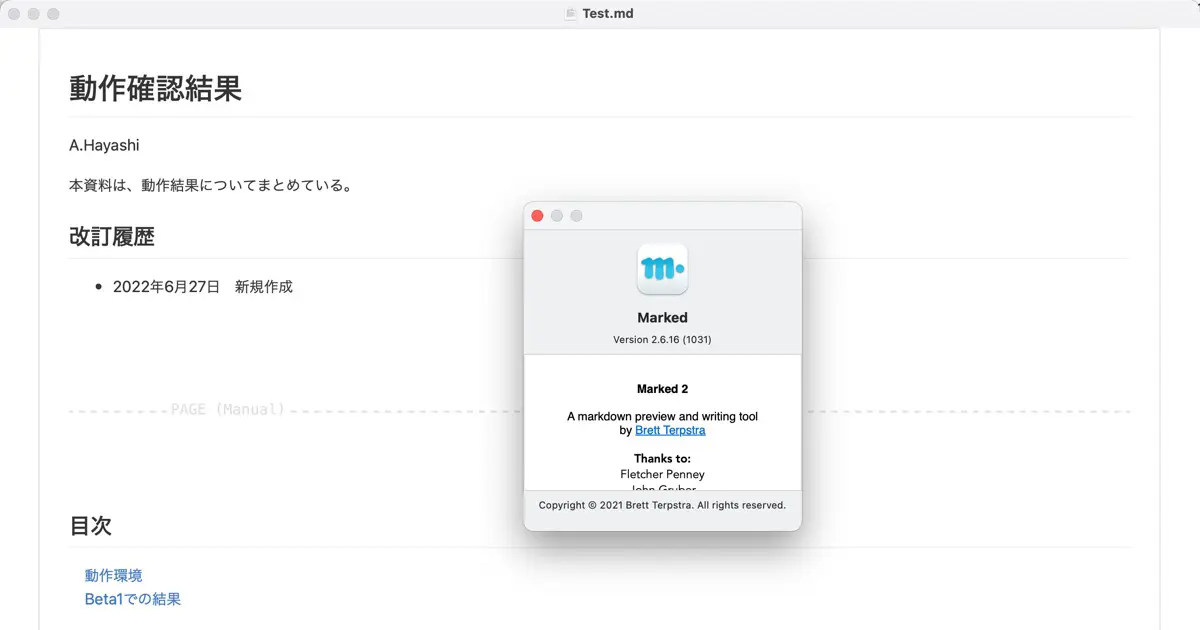Jump to the 動作環境 contents link
Image resolution: width=1200 pixels, height=630 pixels.
113,576
